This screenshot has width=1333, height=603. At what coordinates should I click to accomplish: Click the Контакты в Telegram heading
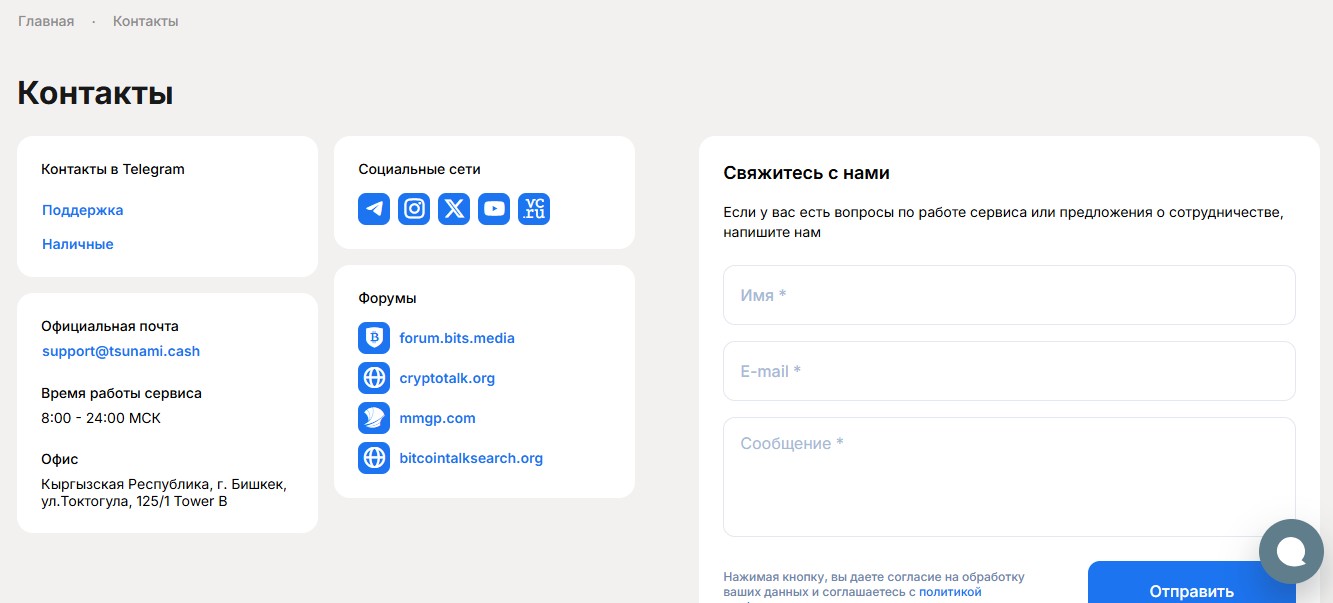point(113,169)
